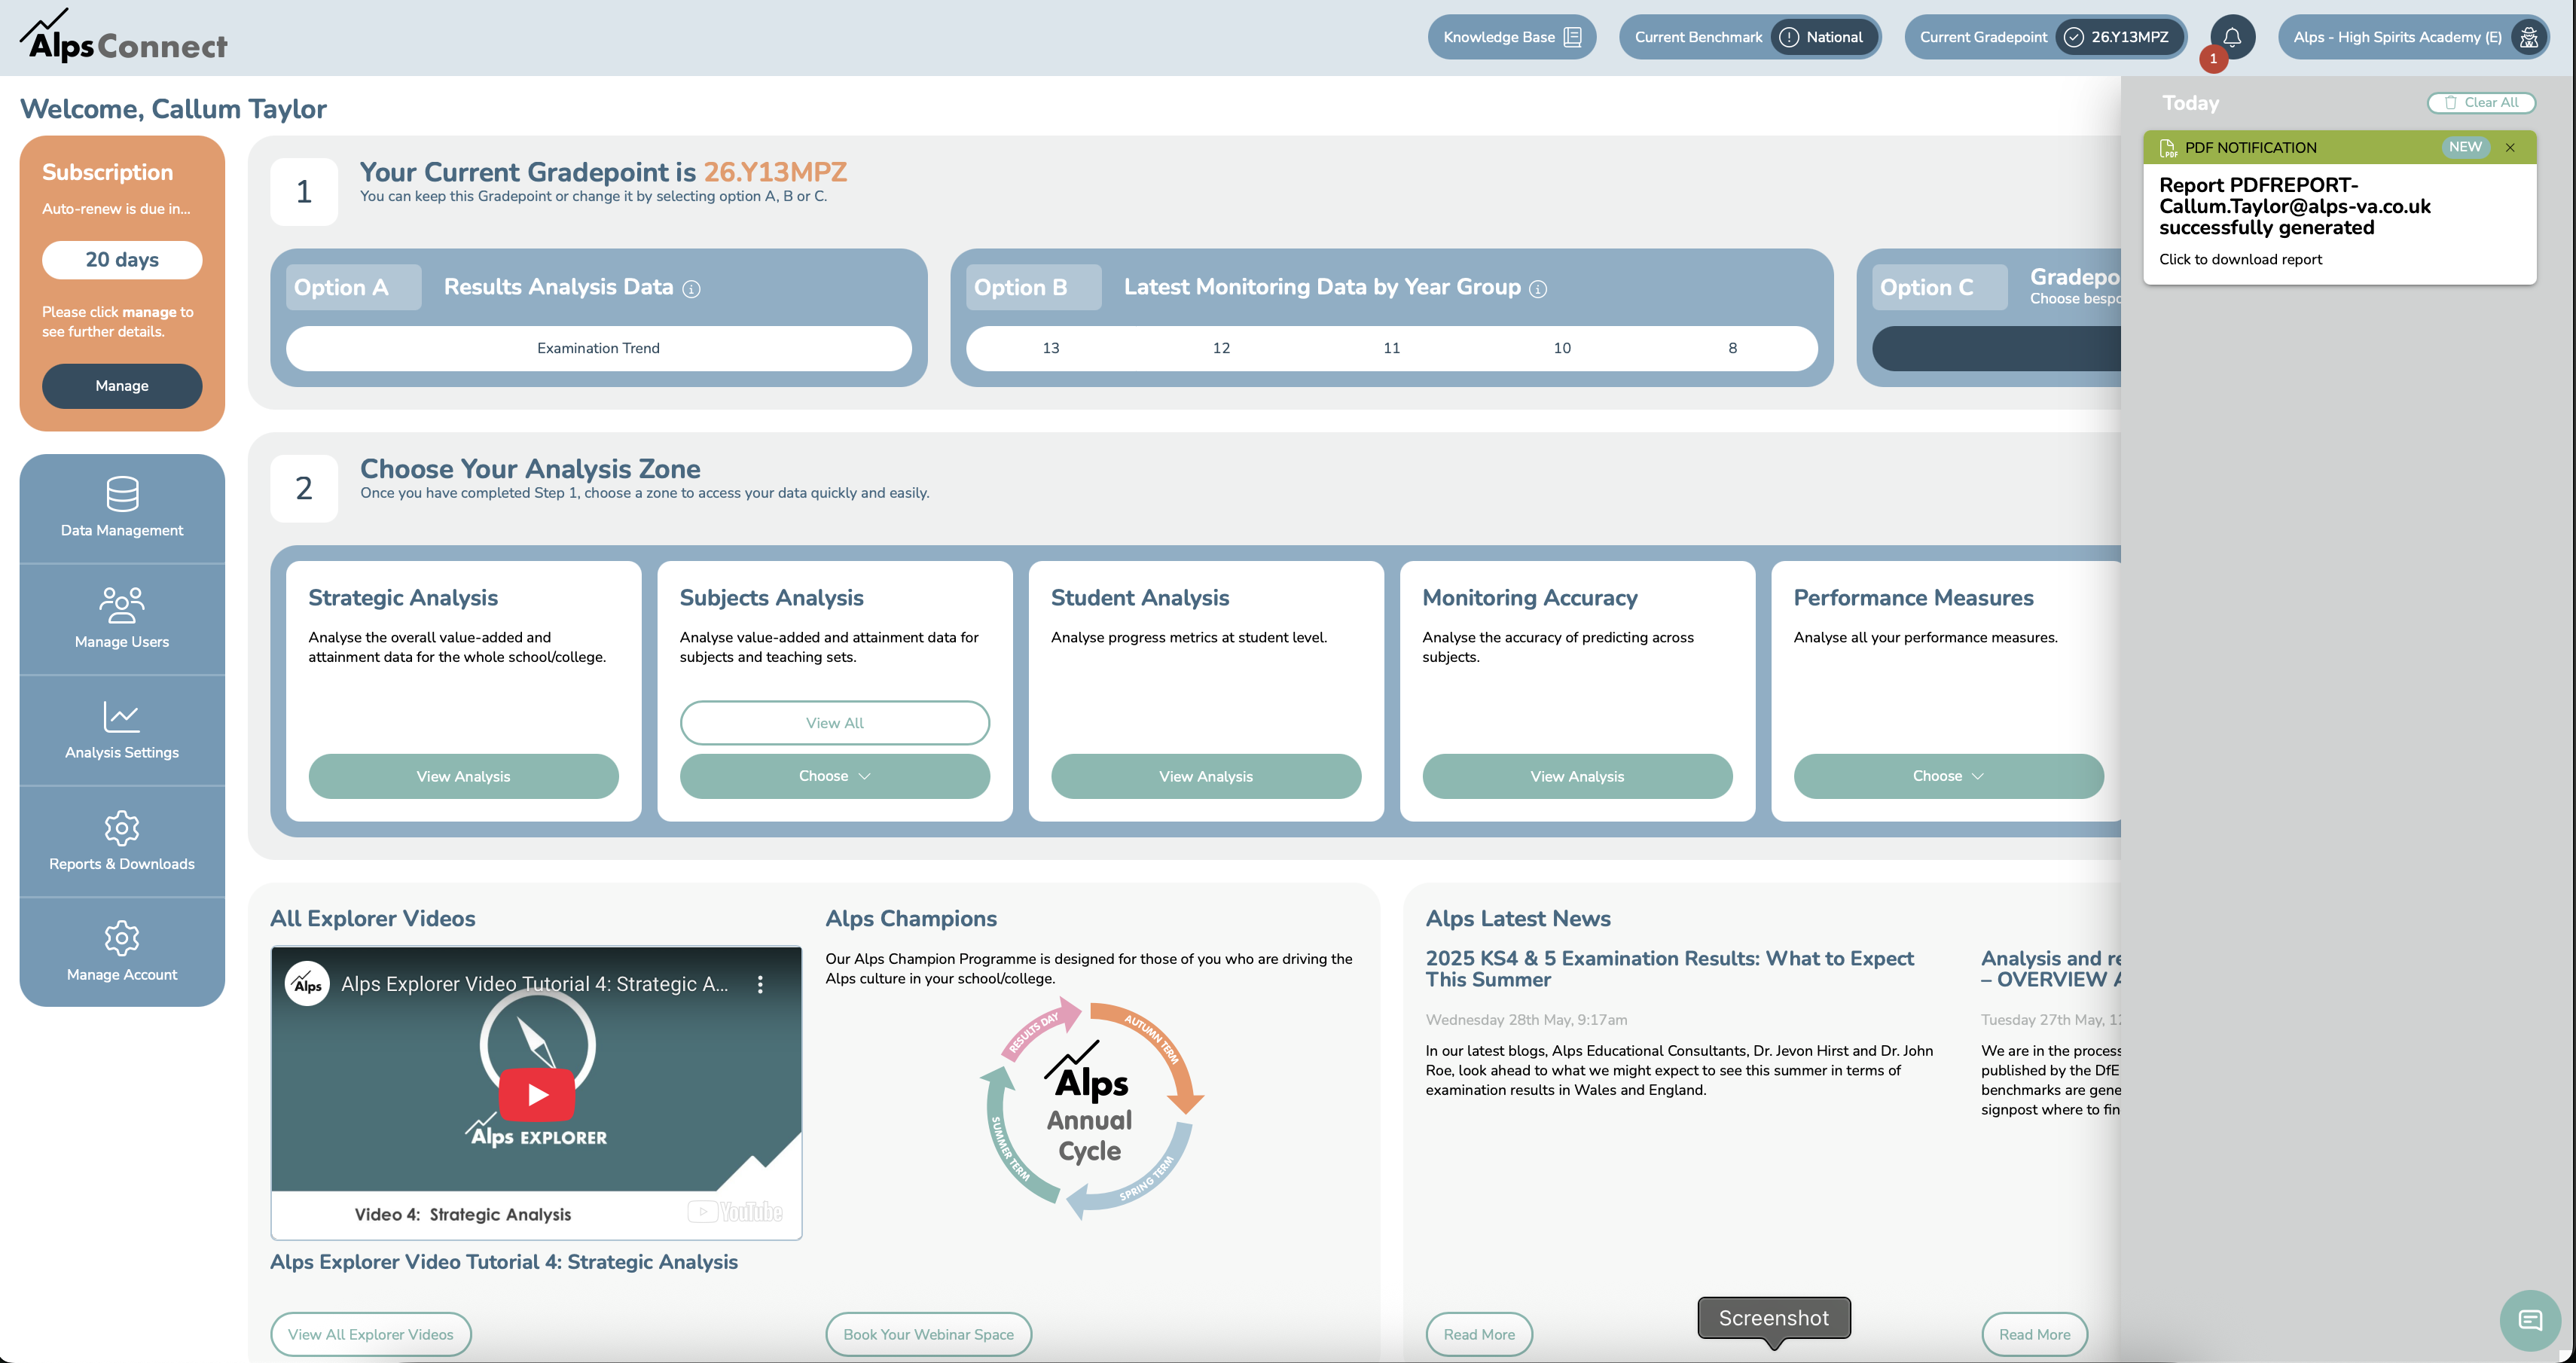Click Read More under 2025 KS4 & 5 article
This screenshot has height=1363, width=2576.
point(1479,1334)
